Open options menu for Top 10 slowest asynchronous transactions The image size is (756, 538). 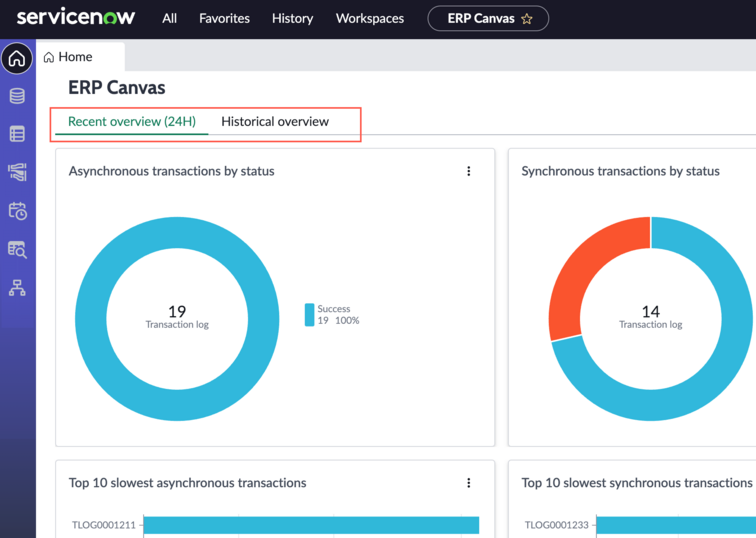[x=469, y=483]
